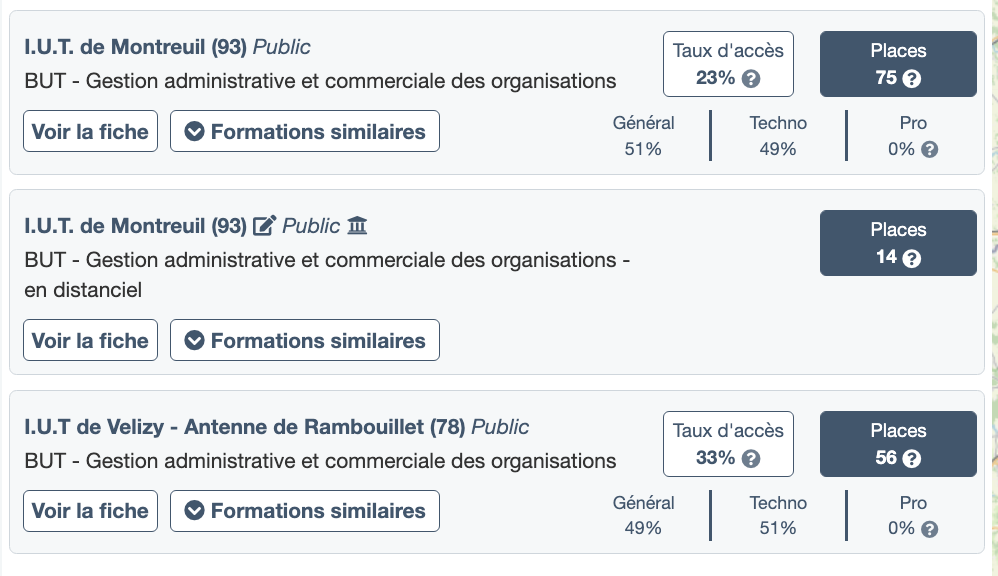Viewport: 998px width, 576px height.
Task: Click the I.U.T de Velizy title
Action: click(244, 427)
